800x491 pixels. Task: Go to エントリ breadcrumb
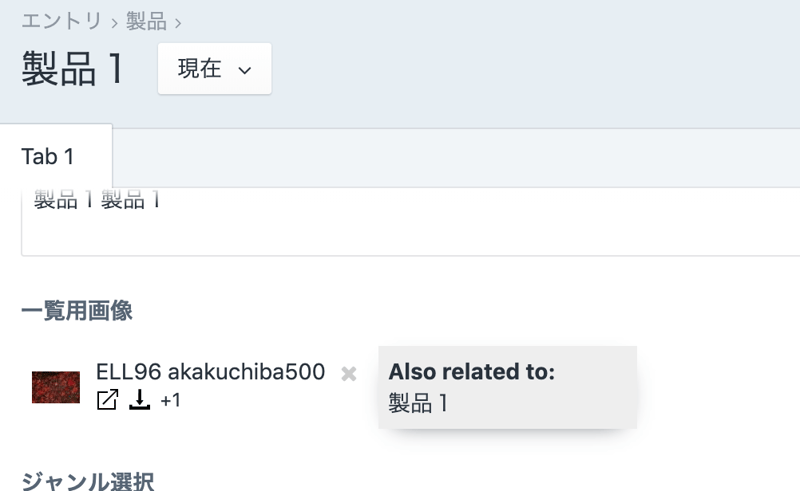[x=62, y=21]
